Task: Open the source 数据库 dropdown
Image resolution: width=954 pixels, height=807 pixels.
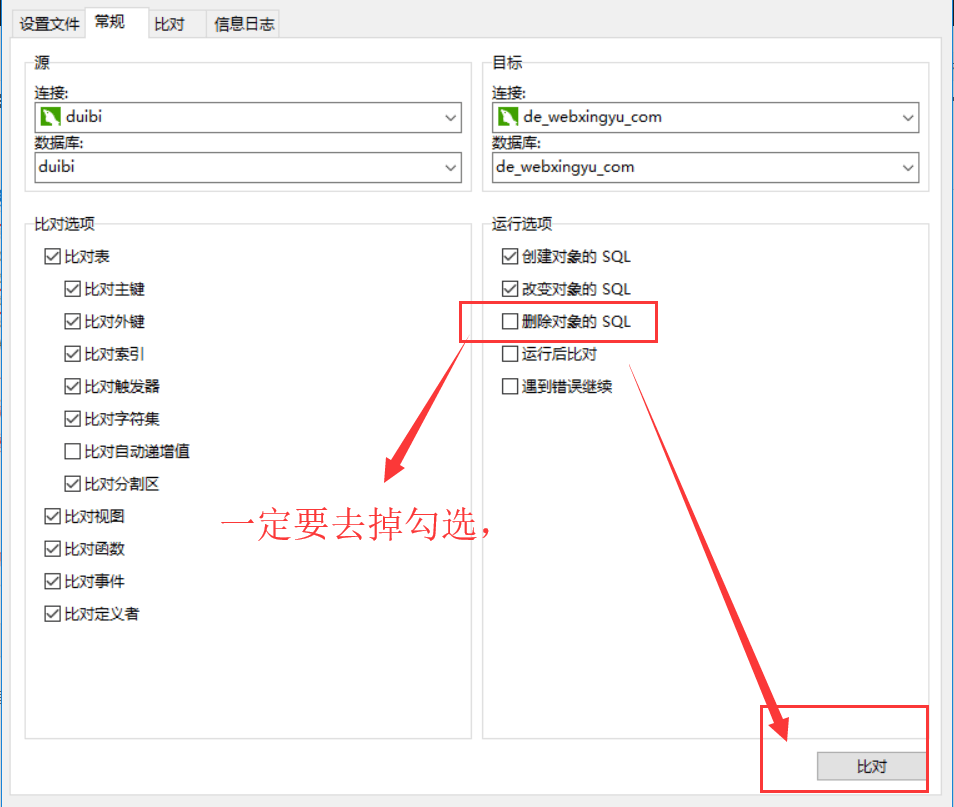Action: 450,167
